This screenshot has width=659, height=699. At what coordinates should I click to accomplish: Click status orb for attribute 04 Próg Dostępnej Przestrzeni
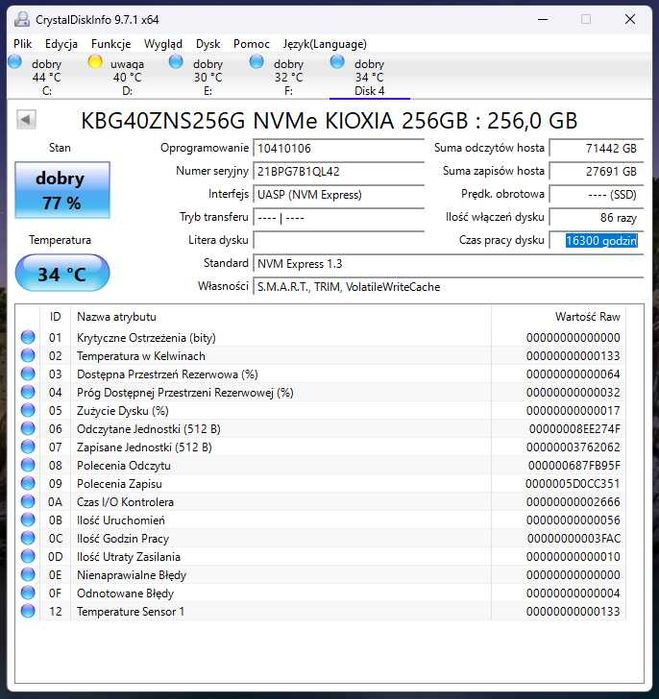pos(28,392)
